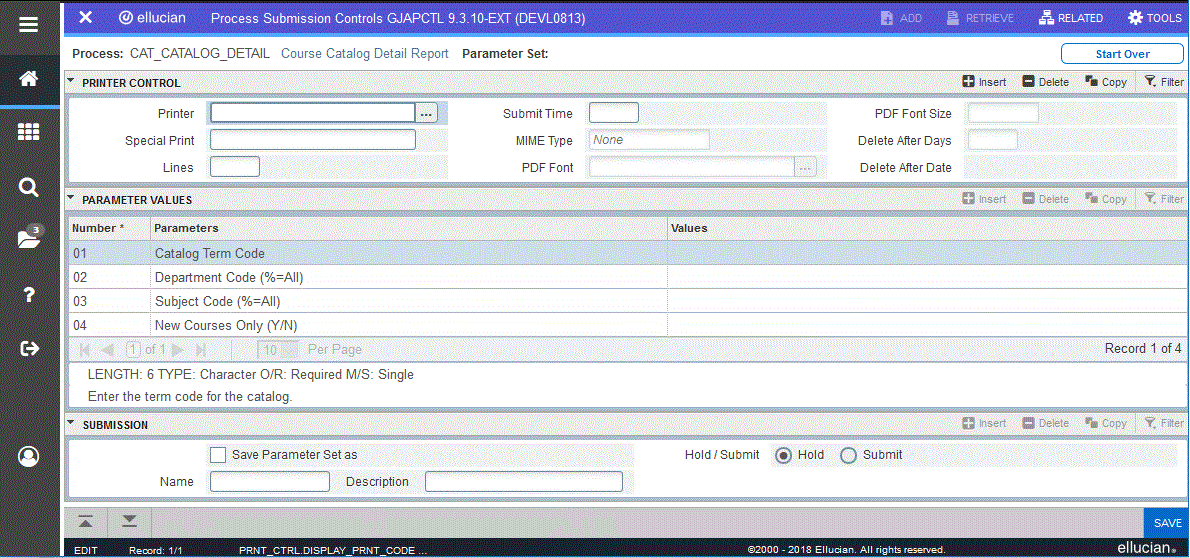Open the hamburger menu in the sidebar
Viewport: 1190px width, 558px height.
point(29,24)
